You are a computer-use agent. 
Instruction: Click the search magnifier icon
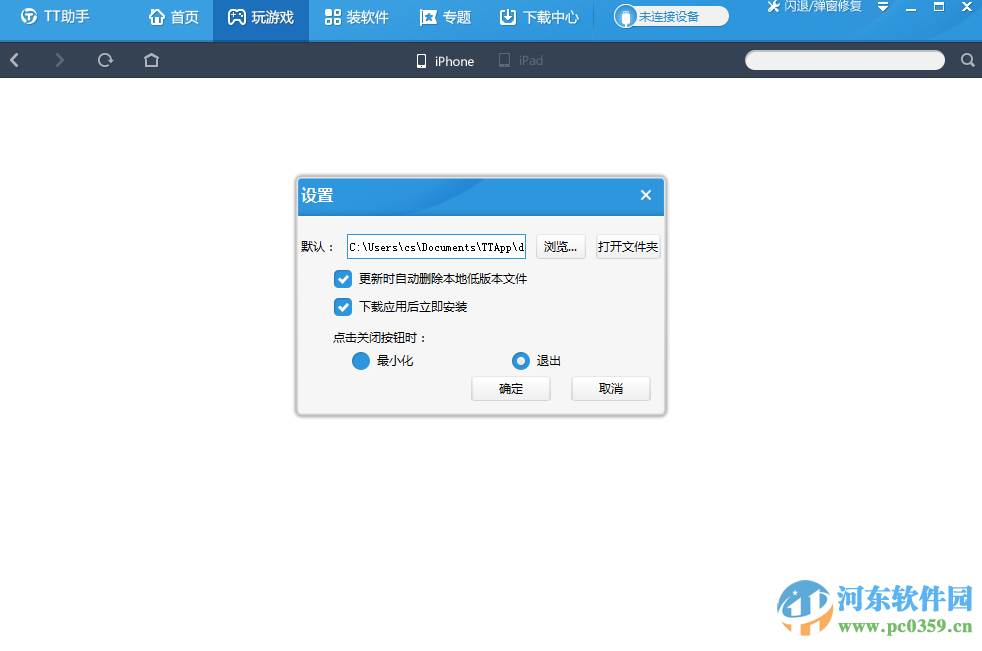pyautogui.click(x=966, y=60)
